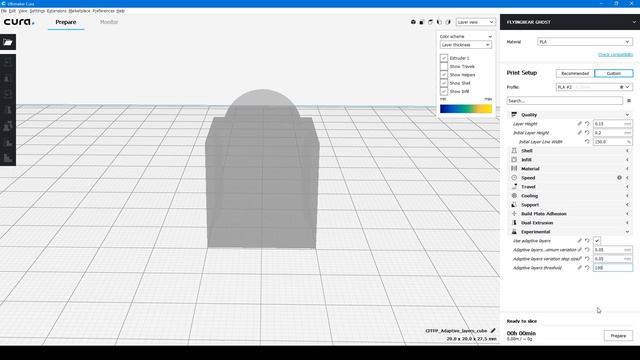Open the Check compatibility link

(616, 55)
